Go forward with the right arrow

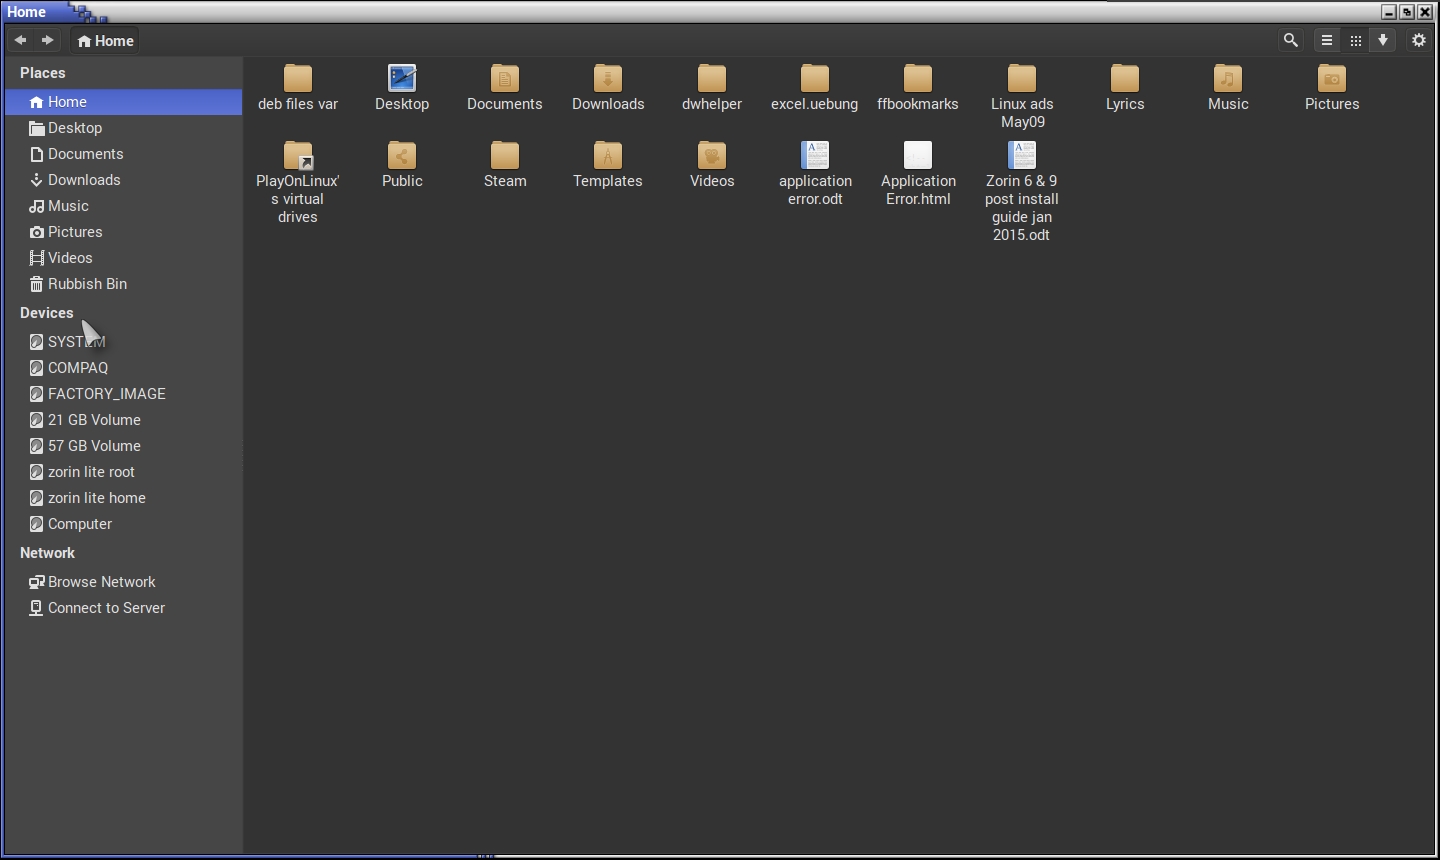(47, 40)
